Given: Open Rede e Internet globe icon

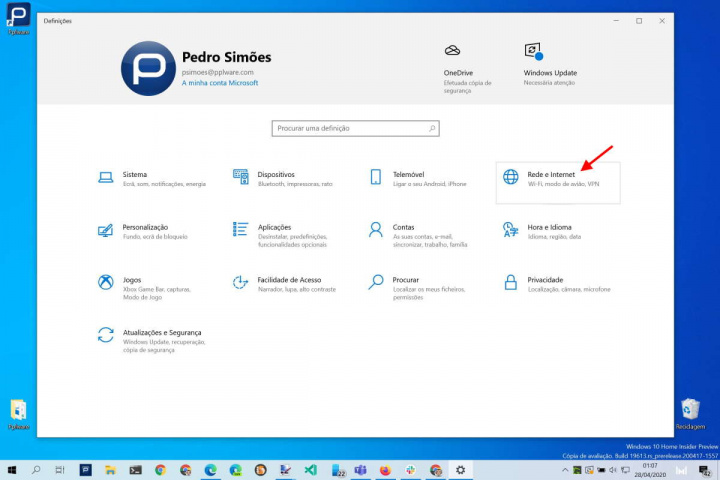Looking at the screenshot, I should 511,177.
